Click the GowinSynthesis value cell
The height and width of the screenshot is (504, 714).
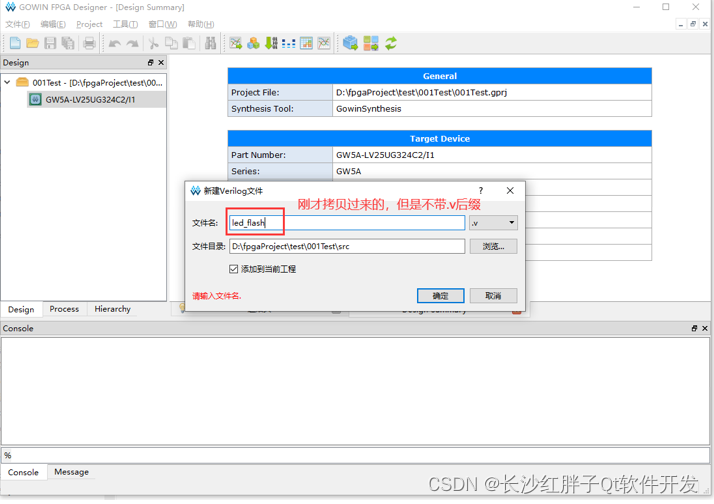pos(492,109)
